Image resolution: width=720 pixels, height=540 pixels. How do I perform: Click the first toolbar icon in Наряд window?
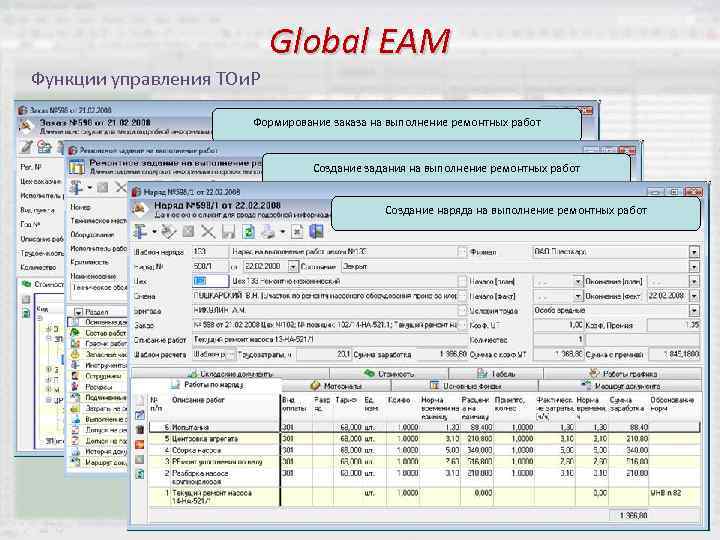141,231
